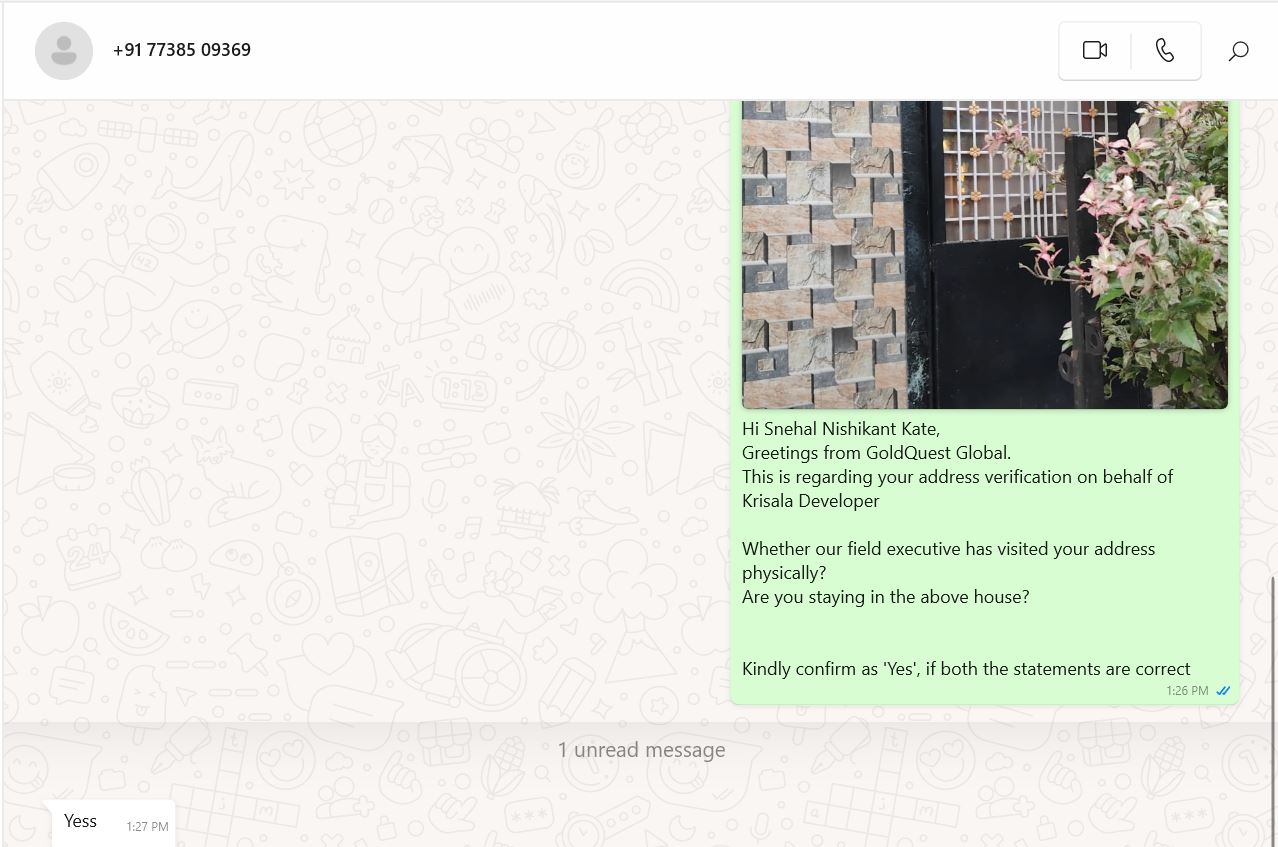Click the blue double-check read receipt

pyautogui.click(x=1223, y=691)
